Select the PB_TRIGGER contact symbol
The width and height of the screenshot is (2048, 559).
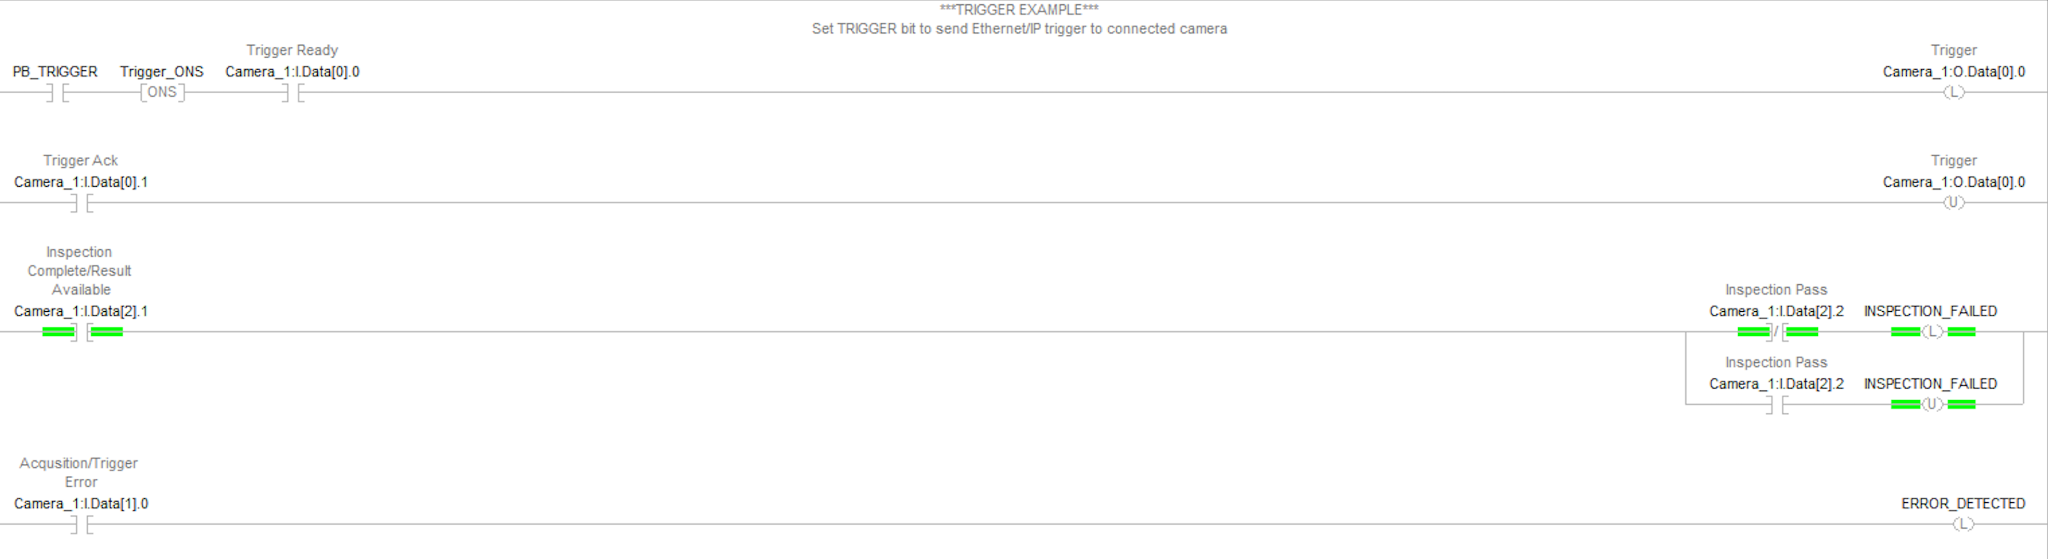(x=57, y=93)
